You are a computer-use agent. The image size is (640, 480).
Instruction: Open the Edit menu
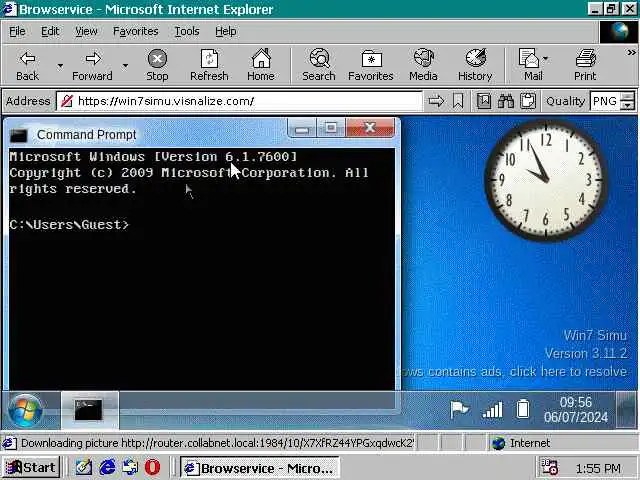click(x=50, y=31)
